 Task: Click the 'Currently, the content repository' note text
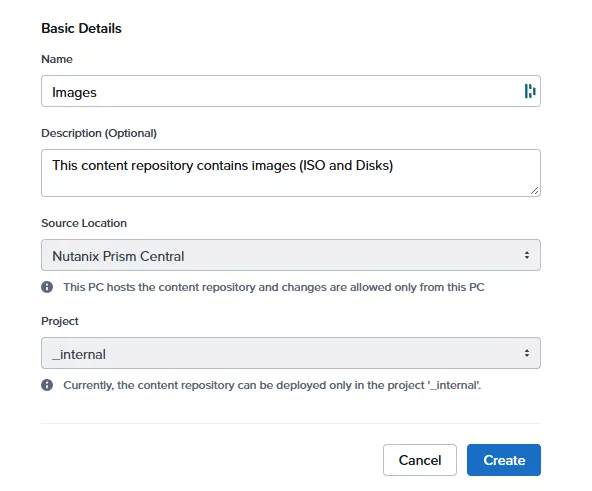point(272,385)
